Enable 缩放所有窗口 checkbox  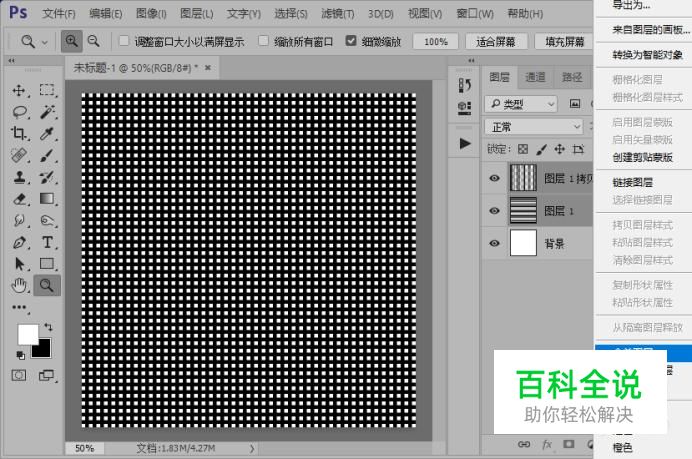click(x=263, y=41)
